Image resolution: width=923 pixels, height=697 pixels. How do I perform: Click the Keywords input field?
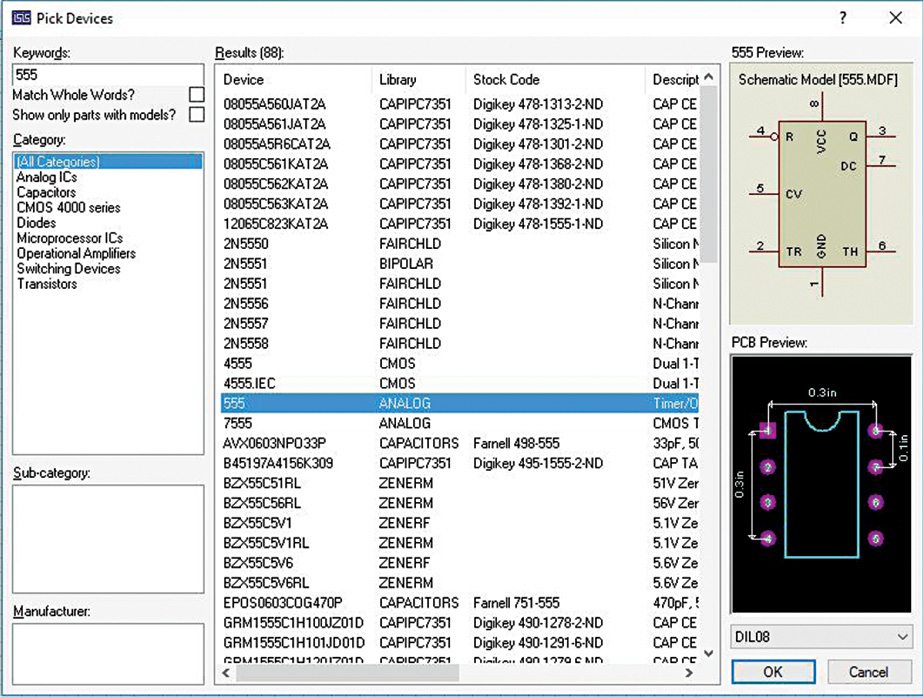coord(108,74)
